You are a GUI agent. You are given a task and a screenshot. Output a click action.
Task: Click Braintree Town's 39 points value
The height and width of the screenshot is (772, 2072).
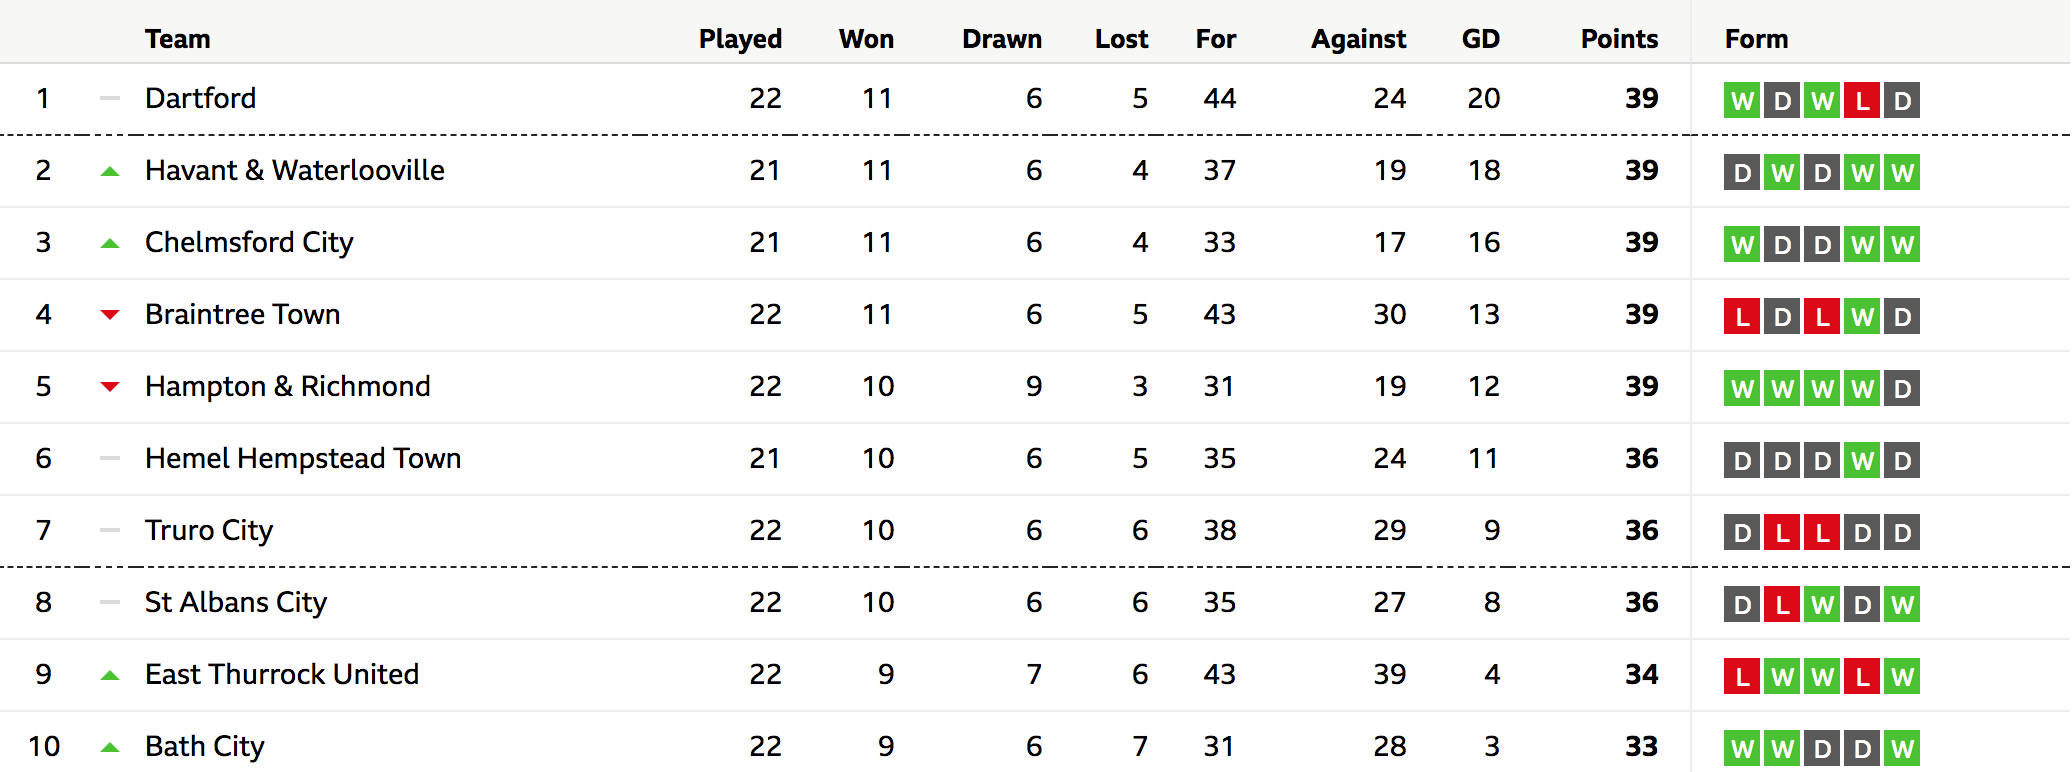coord(1641,314)
